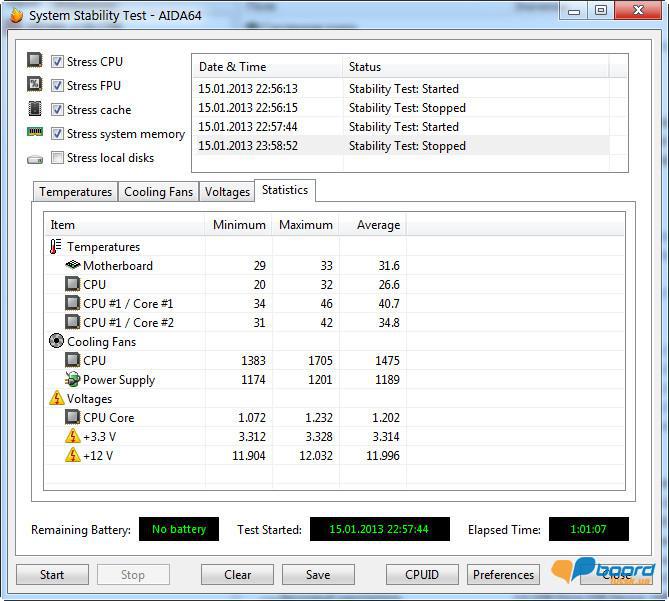669x601 pixels.
Task: Disable the Stress system memory option
Action: point(58,134)
